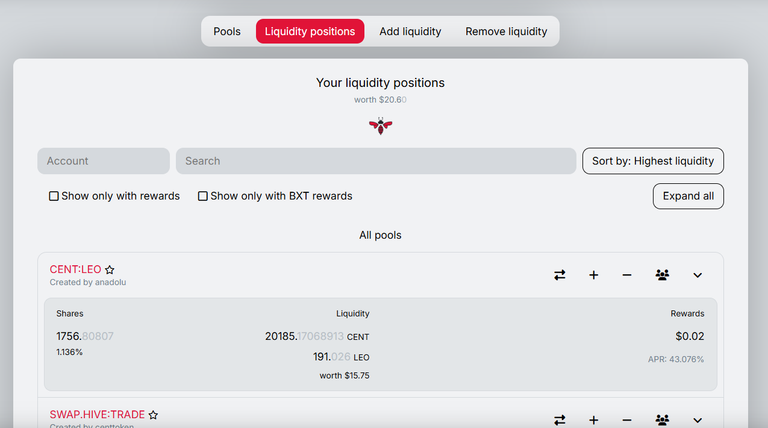The height and width of the screenshot is (428, 768).
Task: Remove liquidity using CENT:LEO minus icon
Action: point(627,275)
